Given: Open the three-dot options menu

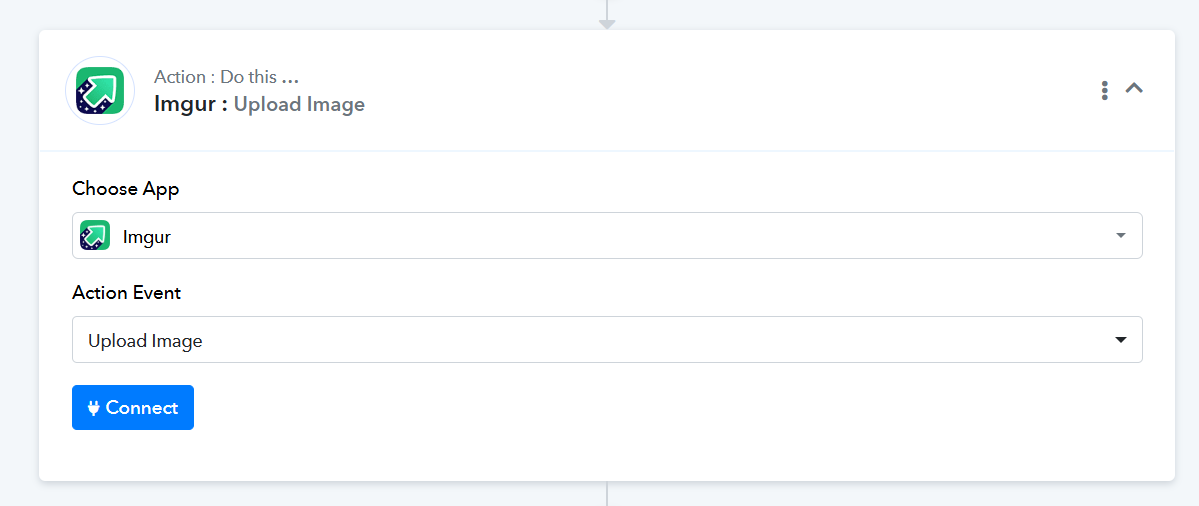Looking at the screenshot, I should [1104, 90].
